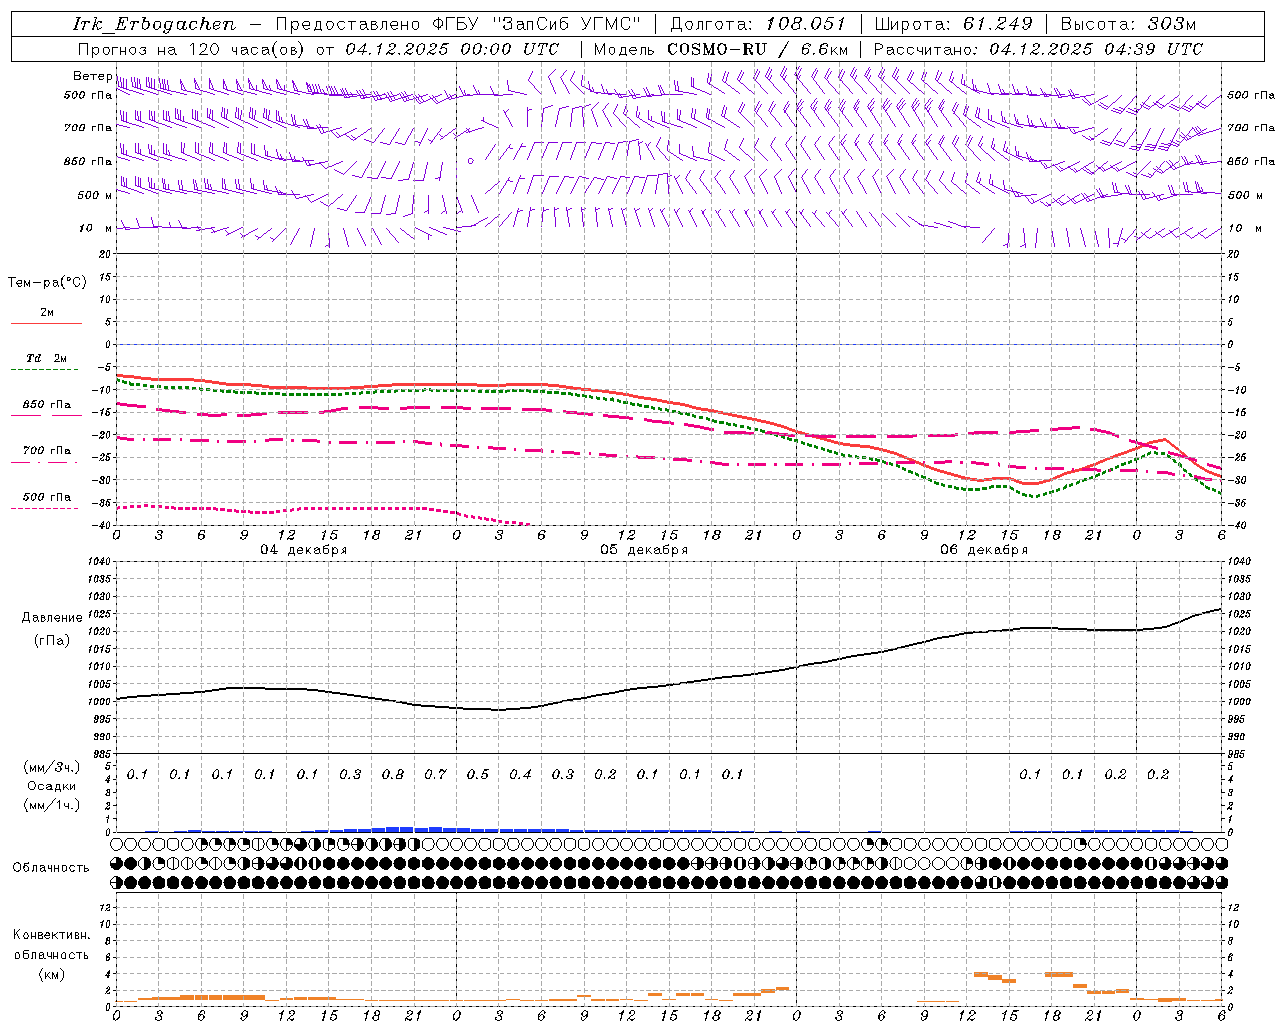Screen dimensions: 1280x1024
Task: Click the 'Долгота: 108.051' longitude field
Action: coord(758,24)
